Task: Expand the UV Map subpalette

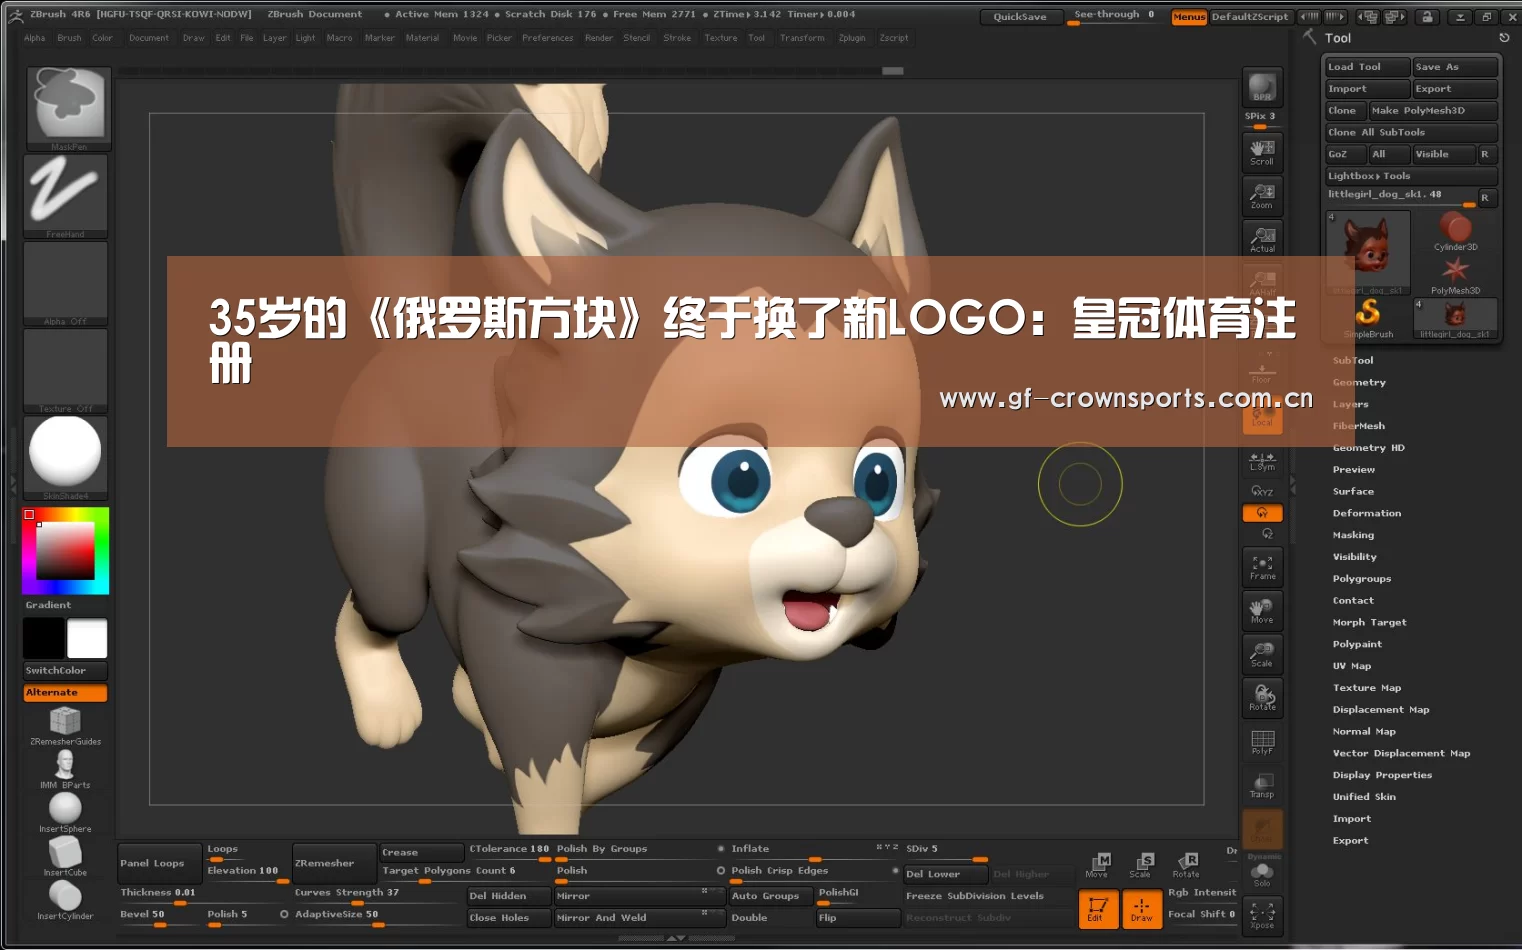Action: pyautogui.click(x=1352, y=666)
